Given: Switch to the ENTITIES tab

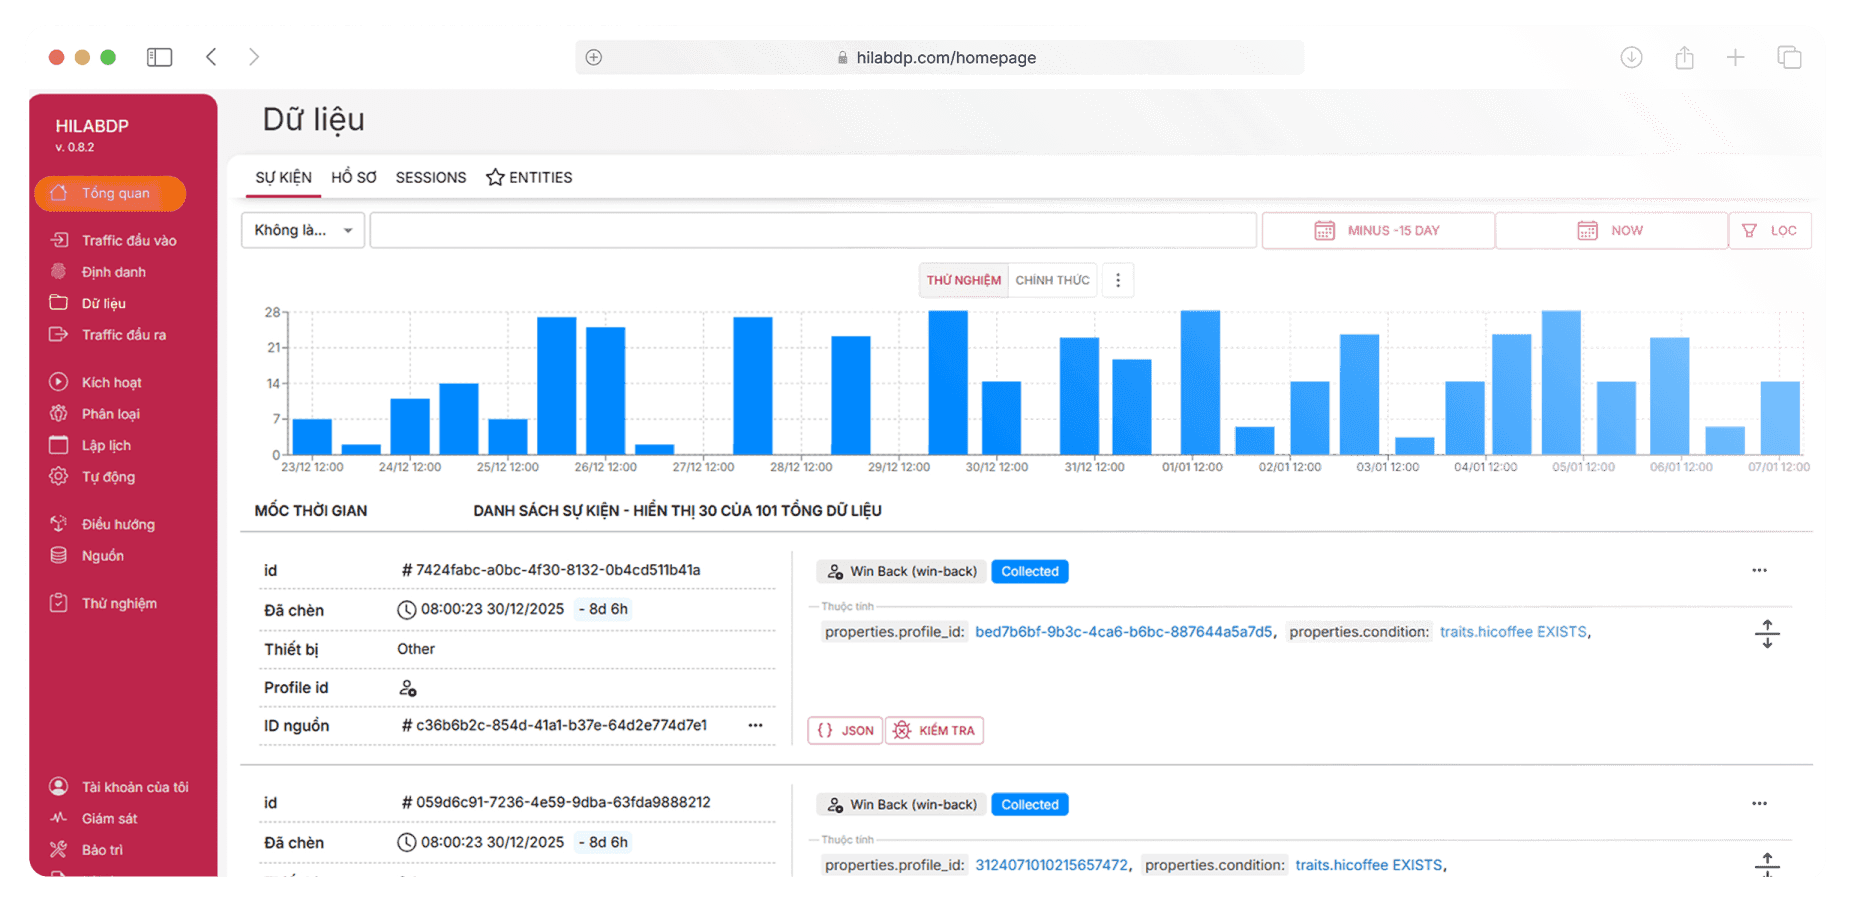Looking at the screenshot, I should (529, 177).
